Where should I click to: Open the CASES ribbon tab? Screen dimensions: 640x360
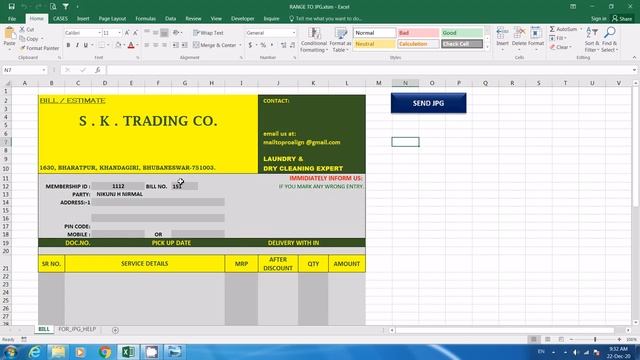click(x=60, y=18)
